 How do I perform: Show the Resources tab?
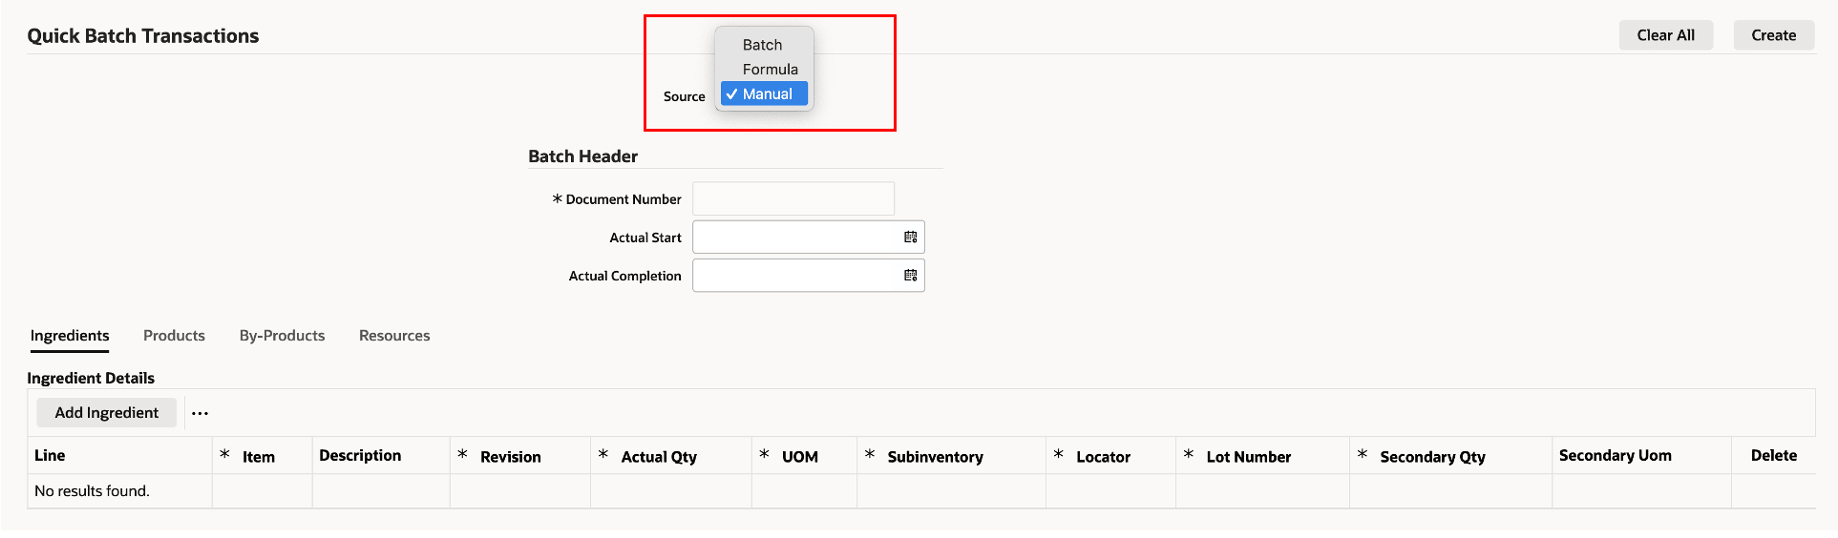pyautogui.click(x=394, y=336)
